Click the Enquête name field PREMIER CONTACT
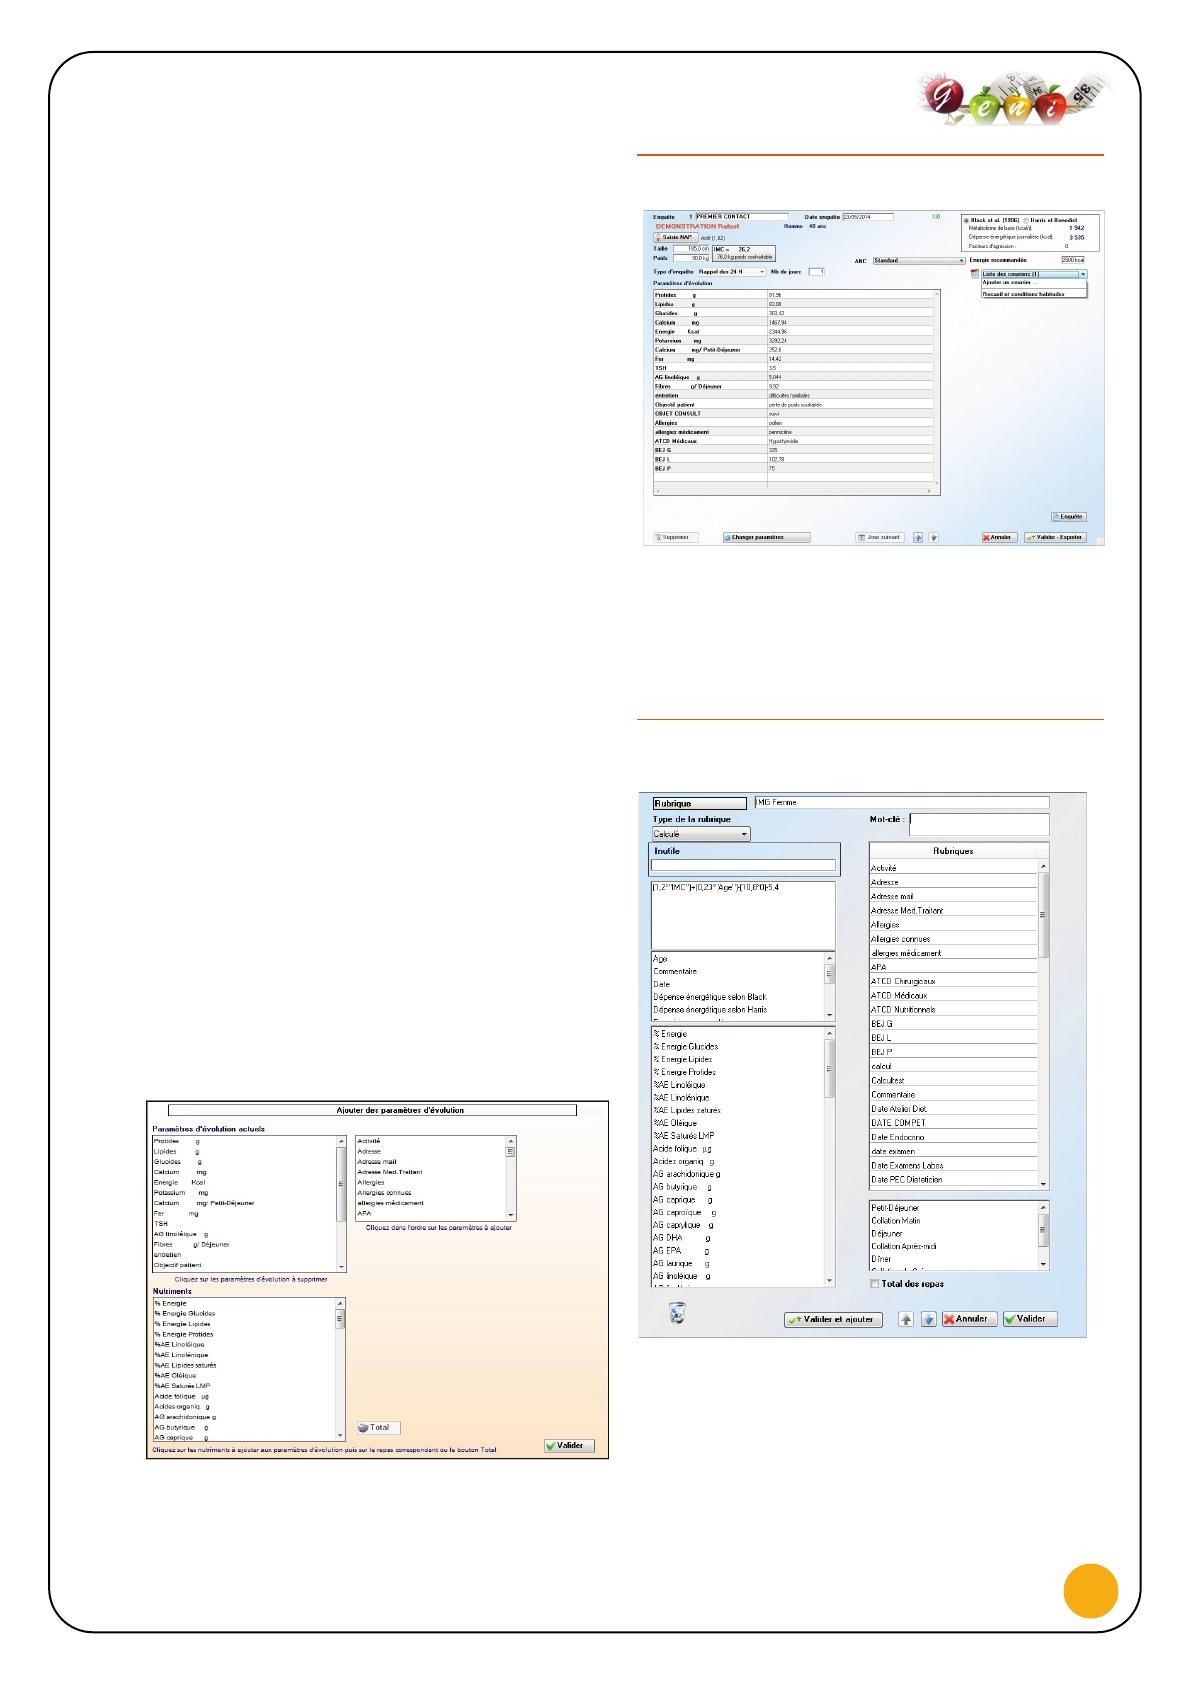The image size is (1191, 1684). point(741,216)
